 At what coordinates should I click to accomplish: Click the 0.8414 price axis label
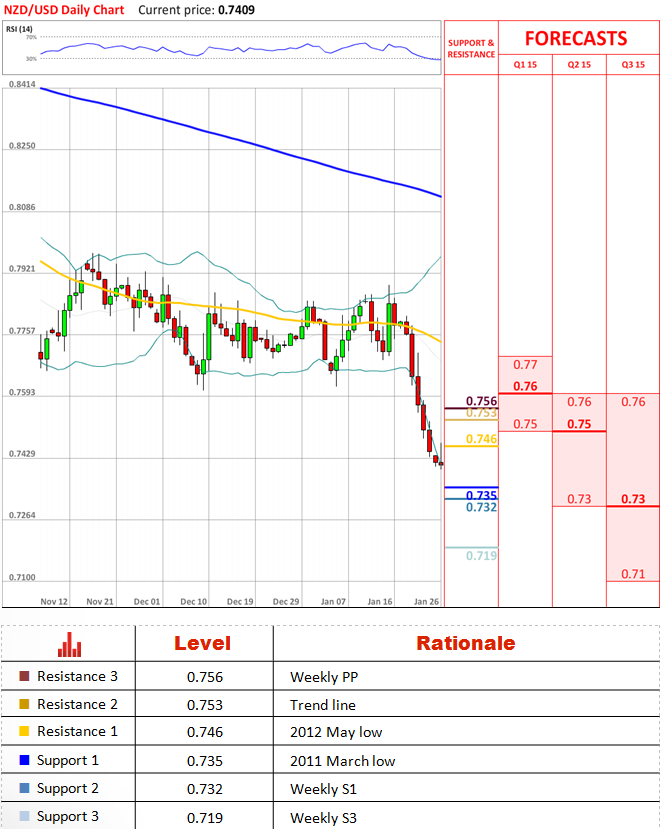coord(22,85)
